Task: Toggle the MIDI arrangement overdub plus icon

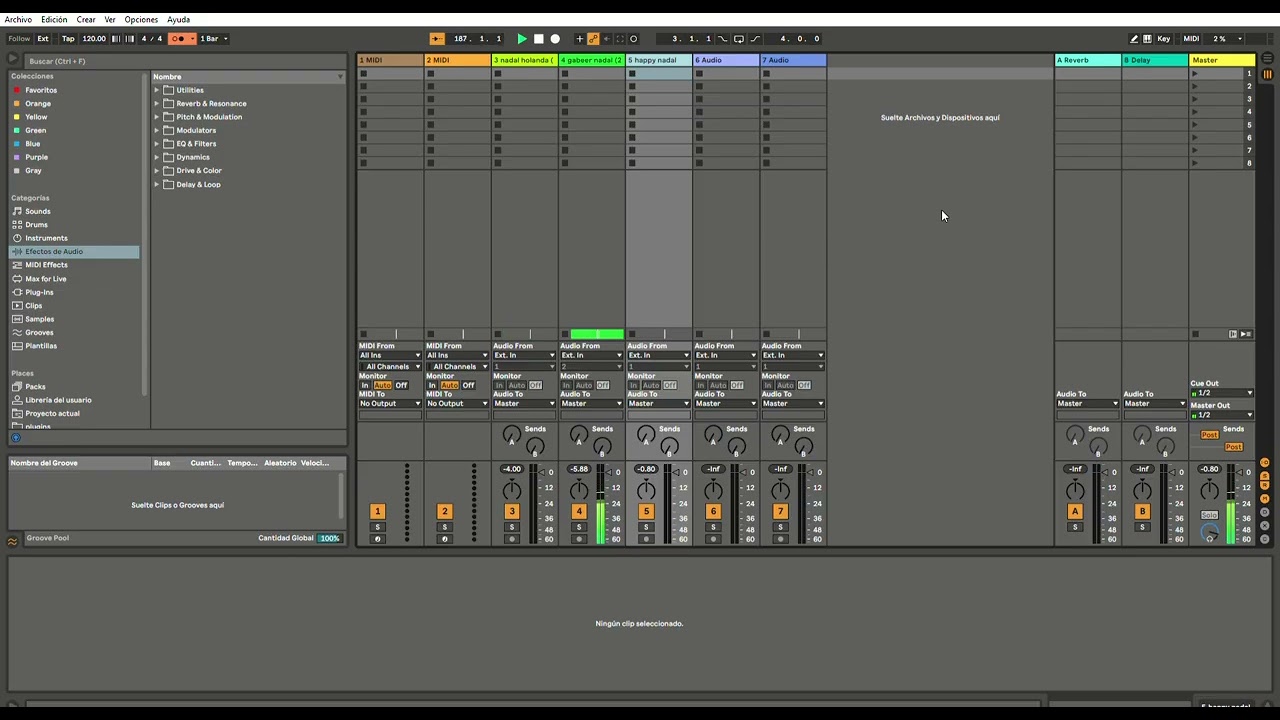Action: (579, 39)
